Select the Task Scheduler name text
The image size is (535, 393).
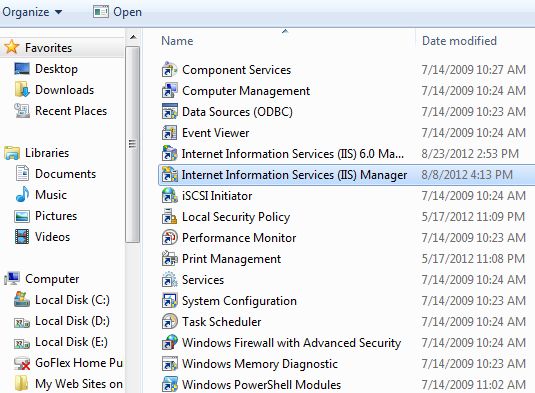[222, 322]
